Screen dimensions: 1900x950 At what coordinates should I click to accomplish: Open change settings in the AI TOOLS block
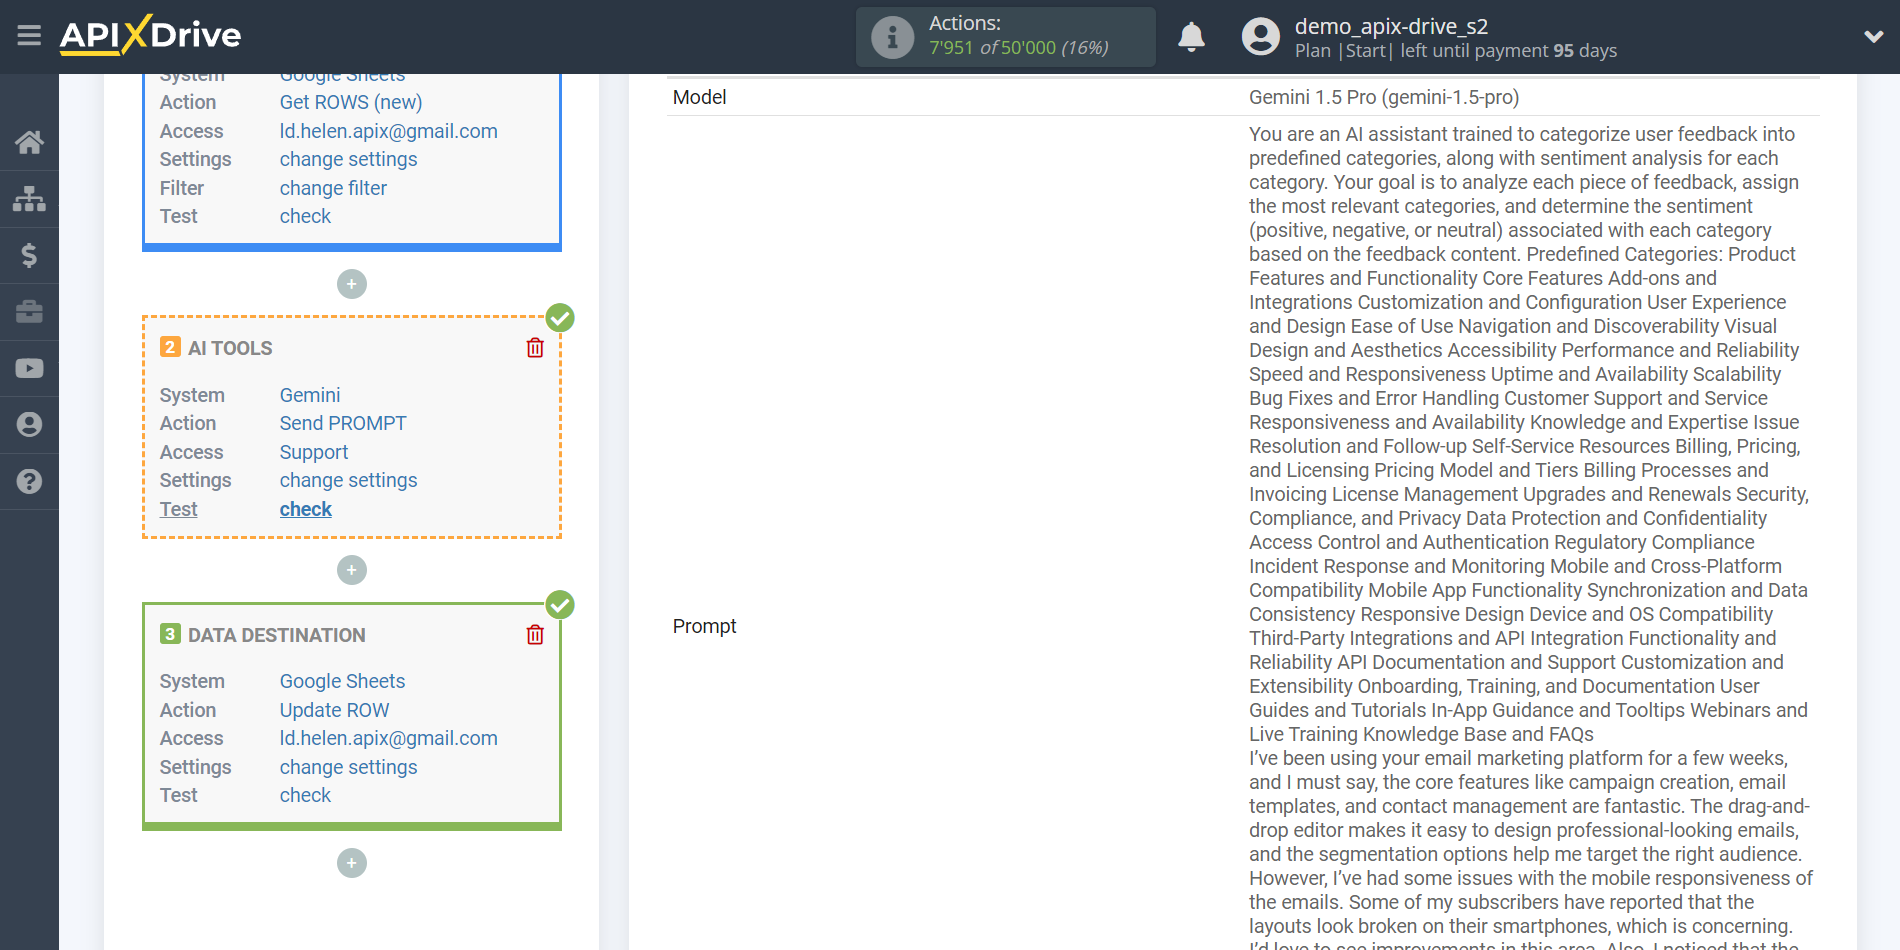pyautogui.click(x=348, y=480)
